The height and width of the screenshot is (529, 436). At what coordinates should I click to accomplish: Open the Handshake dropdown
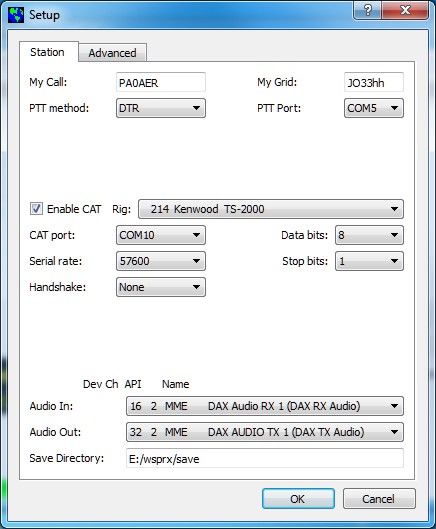[161, 287]
